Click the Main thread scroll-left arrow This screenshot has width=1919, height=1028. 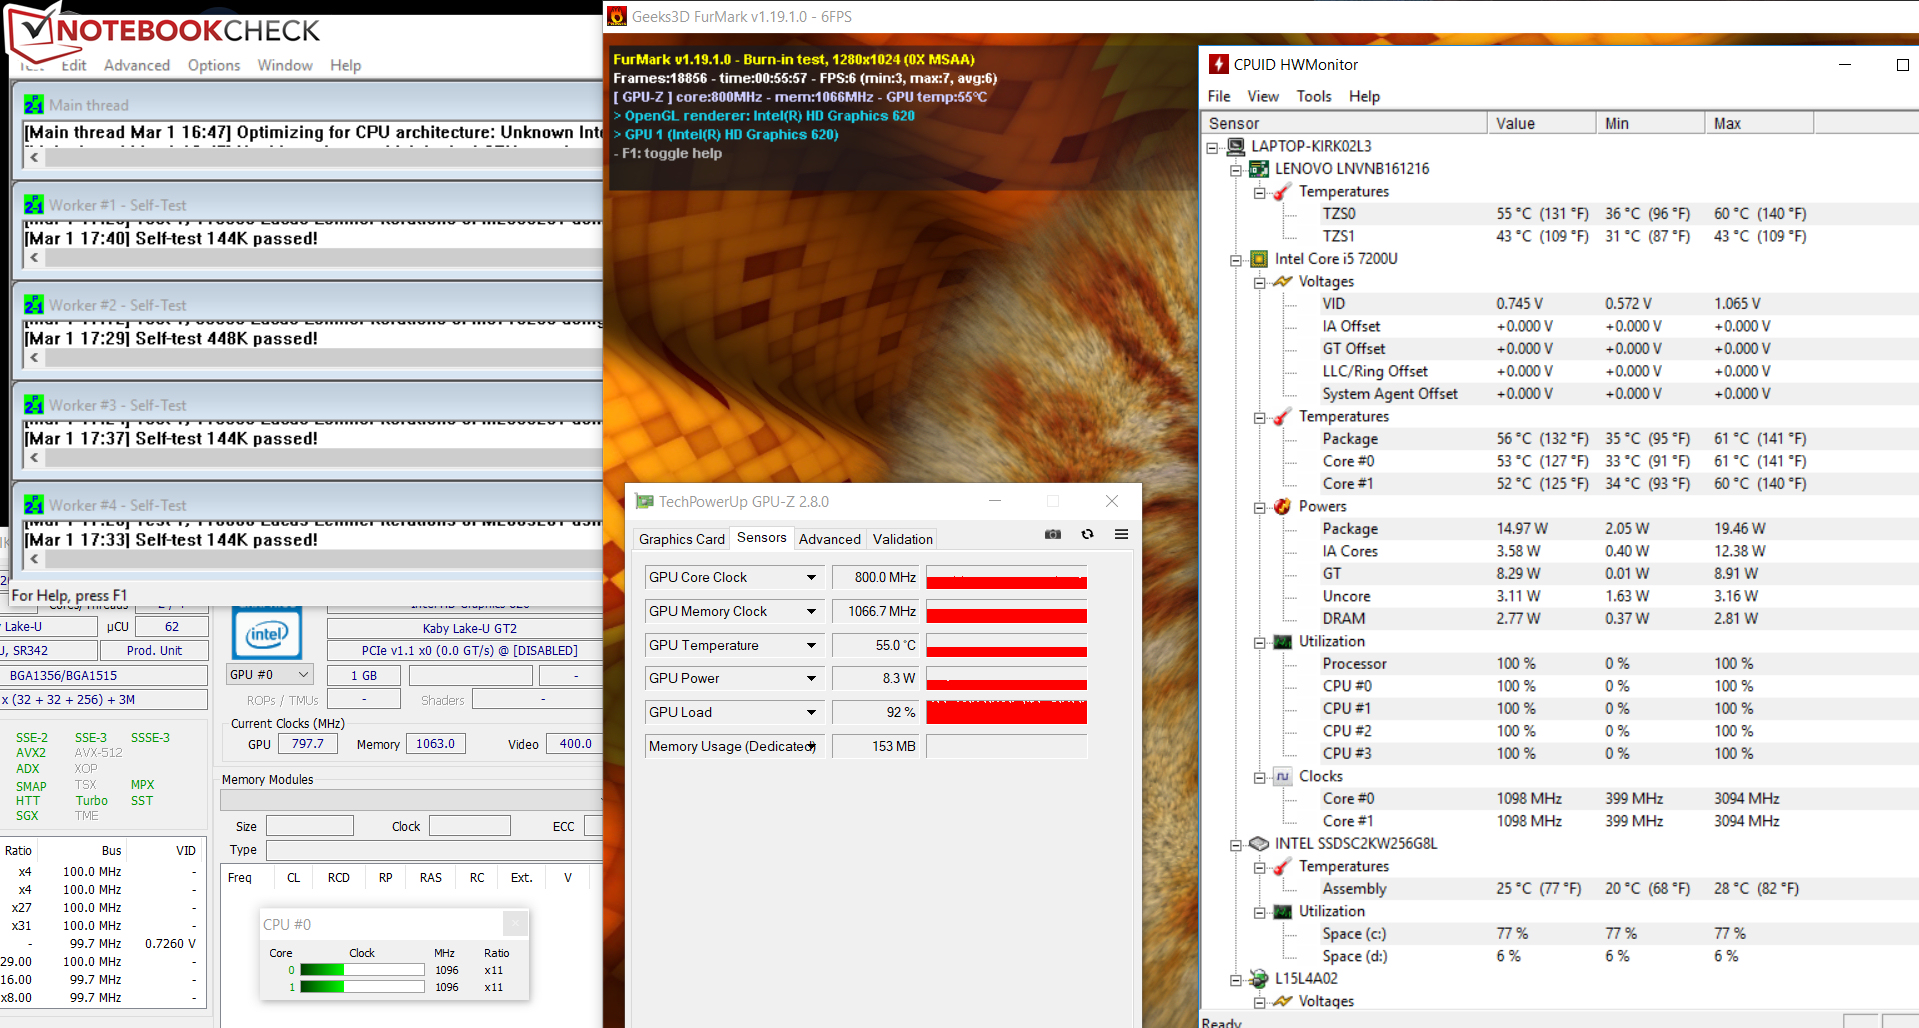[35, 157]
